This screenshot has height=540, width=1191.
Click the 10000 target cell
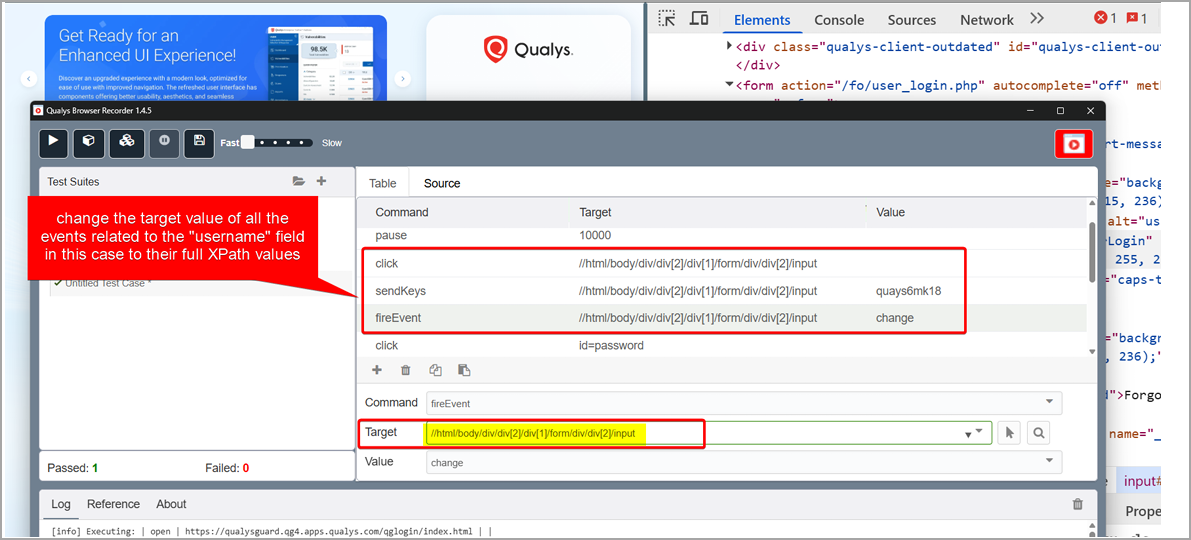[596, 236]
